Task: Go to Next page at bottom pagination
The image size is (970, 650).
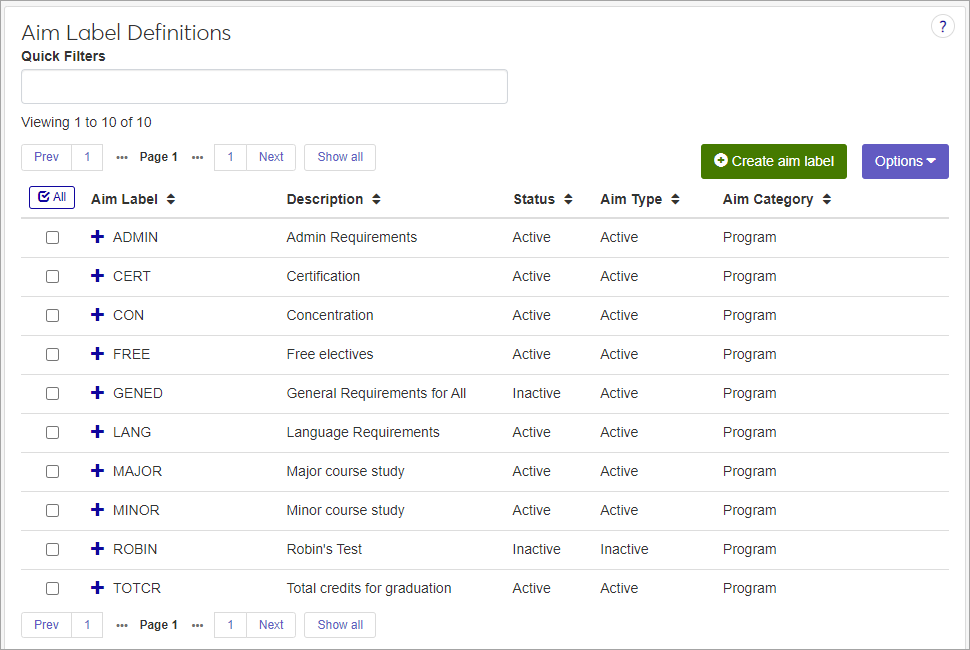Action: coord(271,625)
